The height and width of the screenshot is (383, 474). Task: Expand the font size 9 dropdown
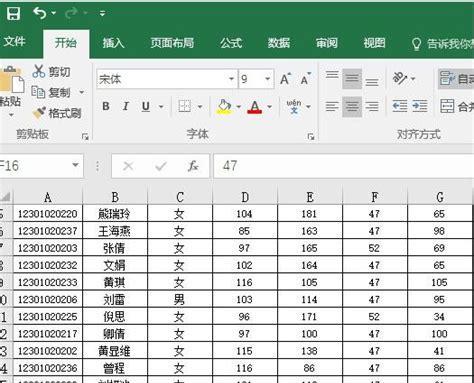267,79
